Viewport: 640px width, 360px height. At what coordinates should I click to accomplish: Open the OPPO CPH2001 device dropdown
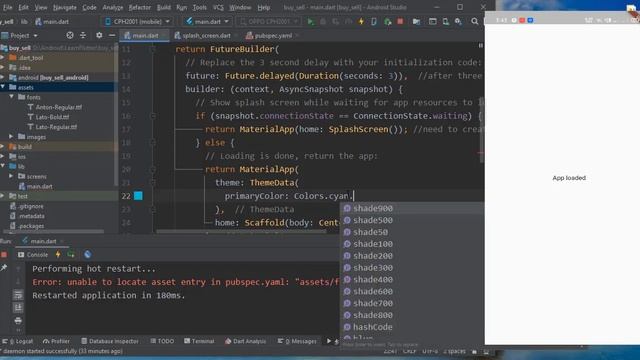pos(268,22)
